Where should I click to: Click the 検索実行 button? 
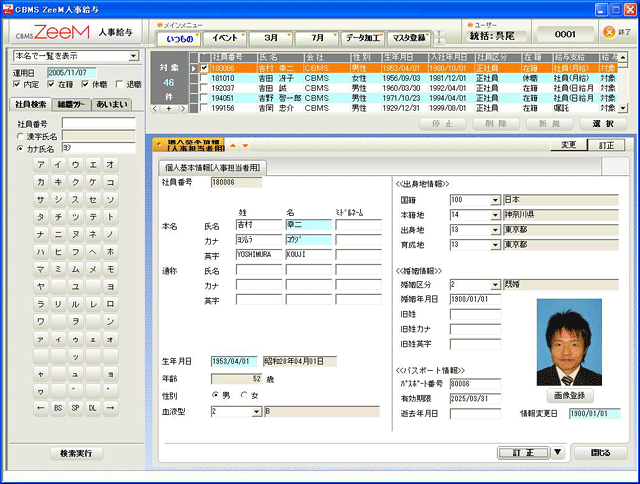tap(76, 453)
